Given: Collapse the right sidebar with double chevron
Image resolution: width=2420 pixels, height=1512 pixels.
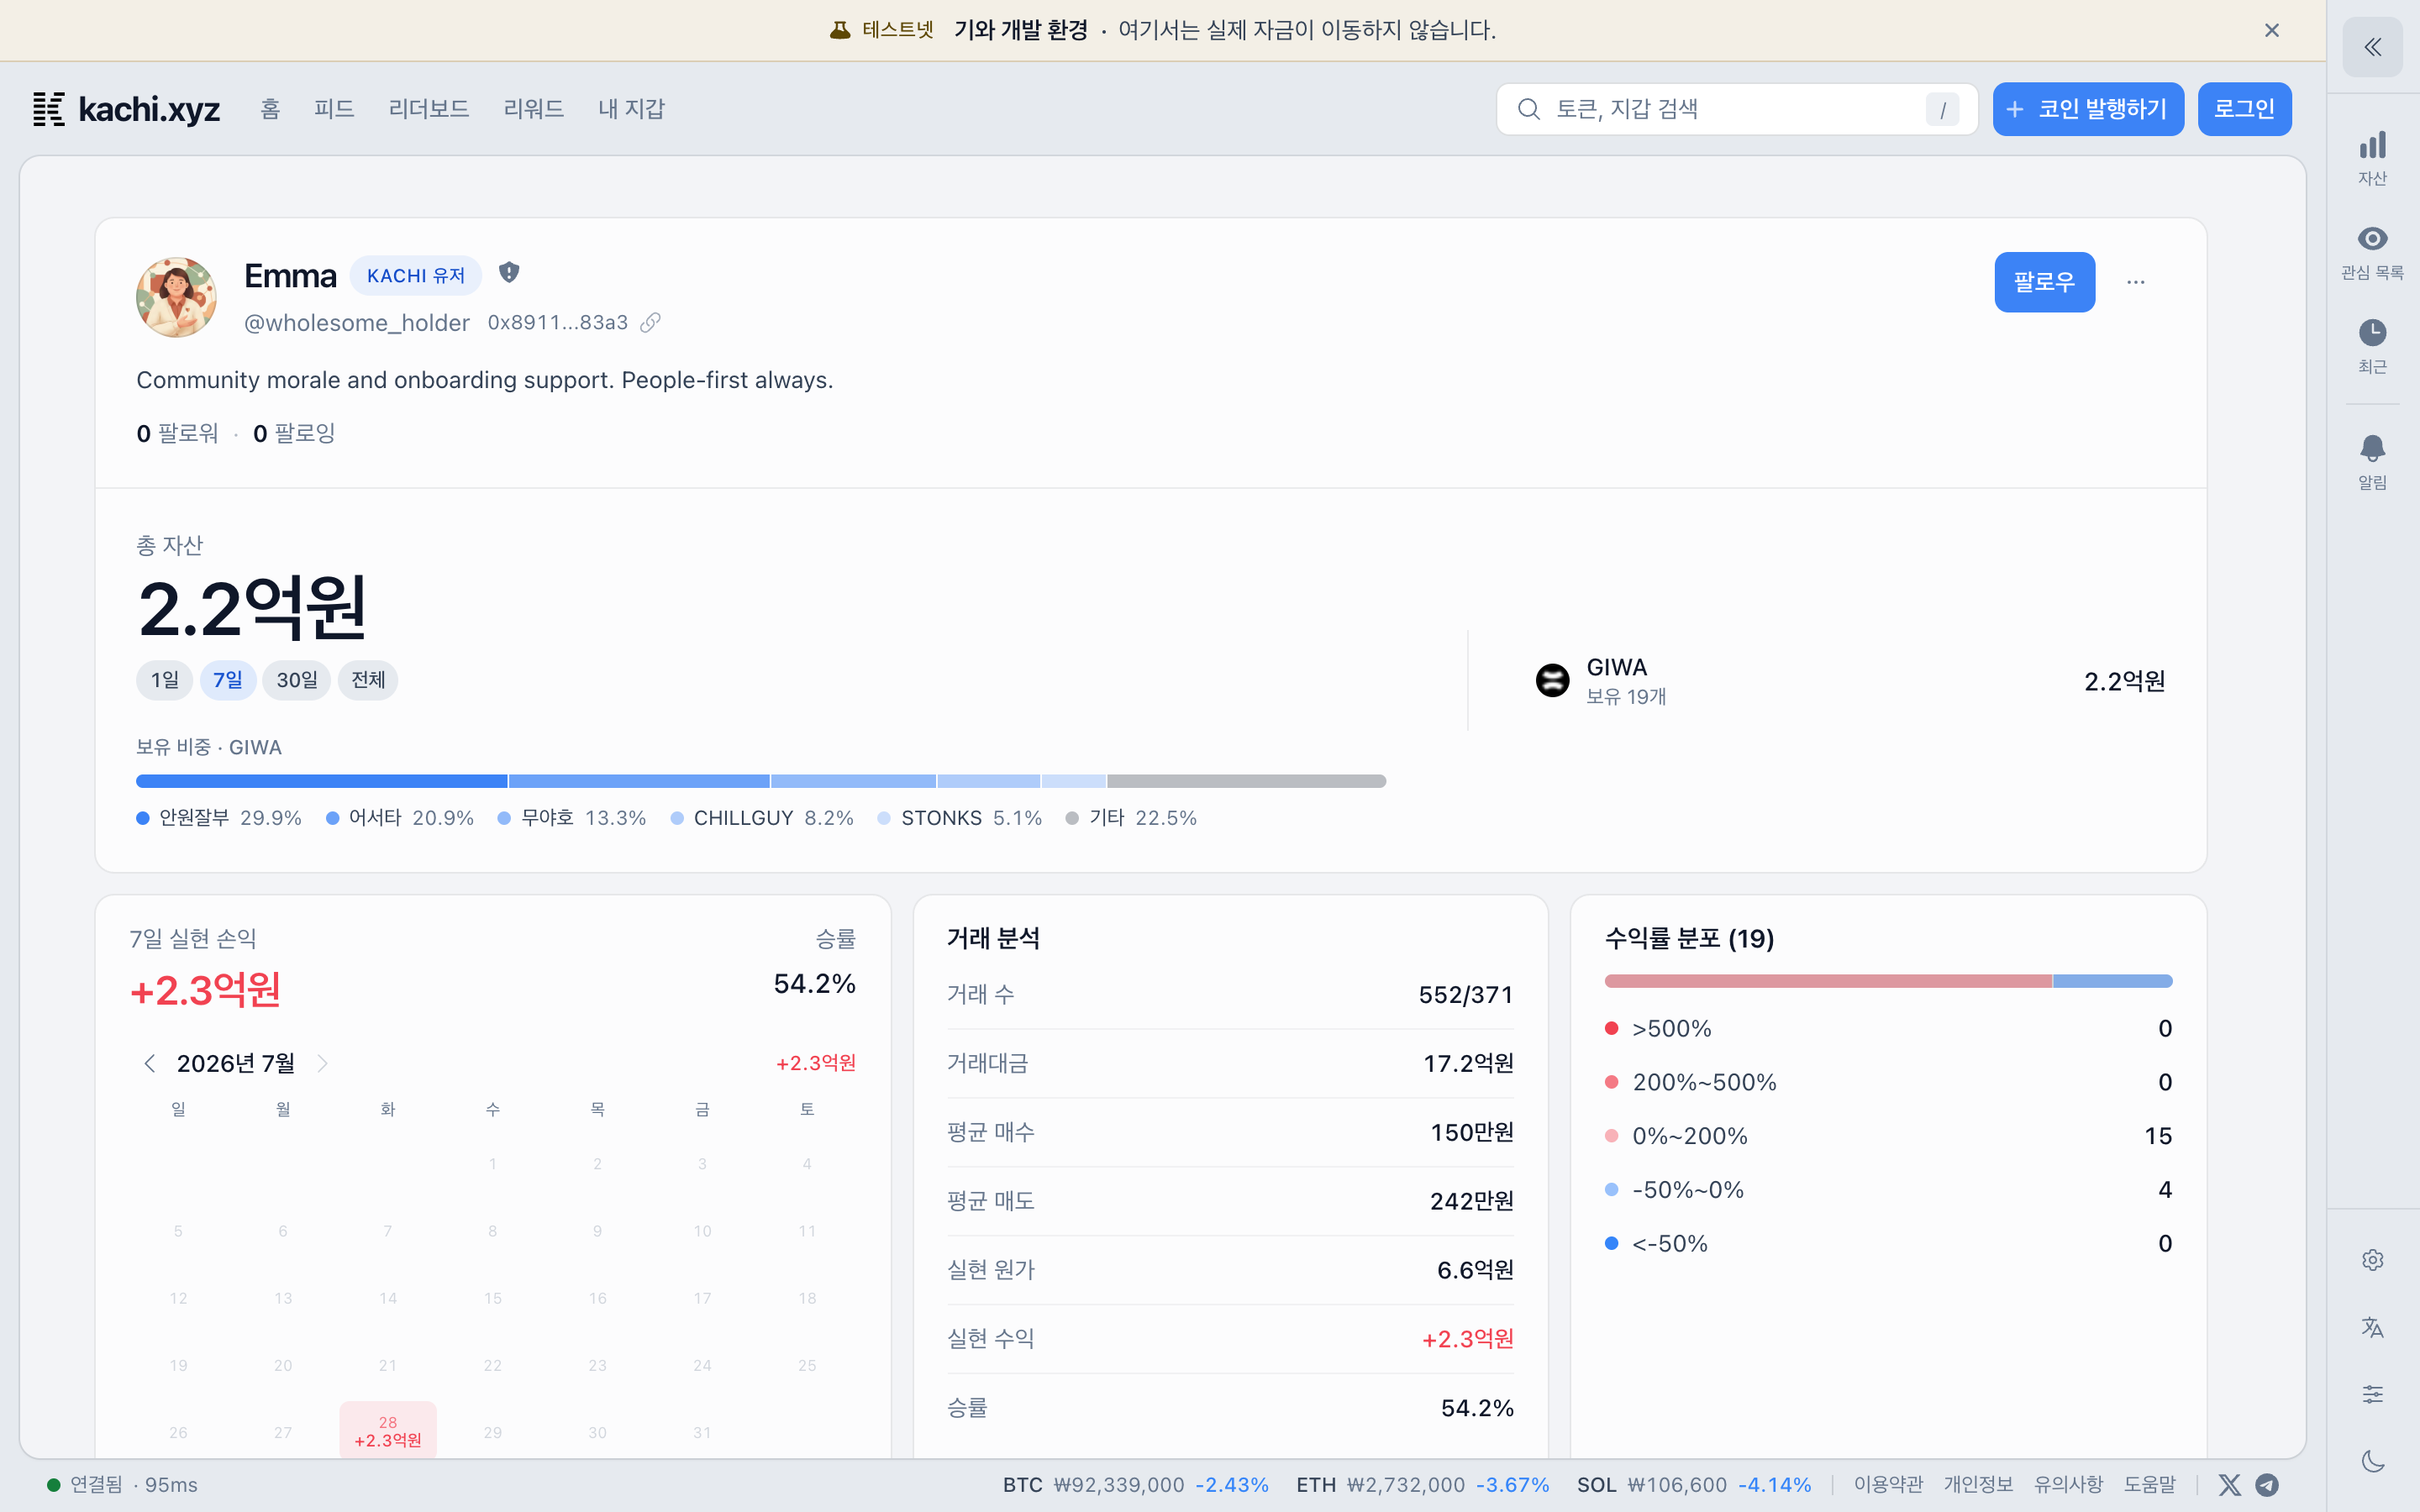Looking at the screenshot, I should click(x=2372, y=47).
